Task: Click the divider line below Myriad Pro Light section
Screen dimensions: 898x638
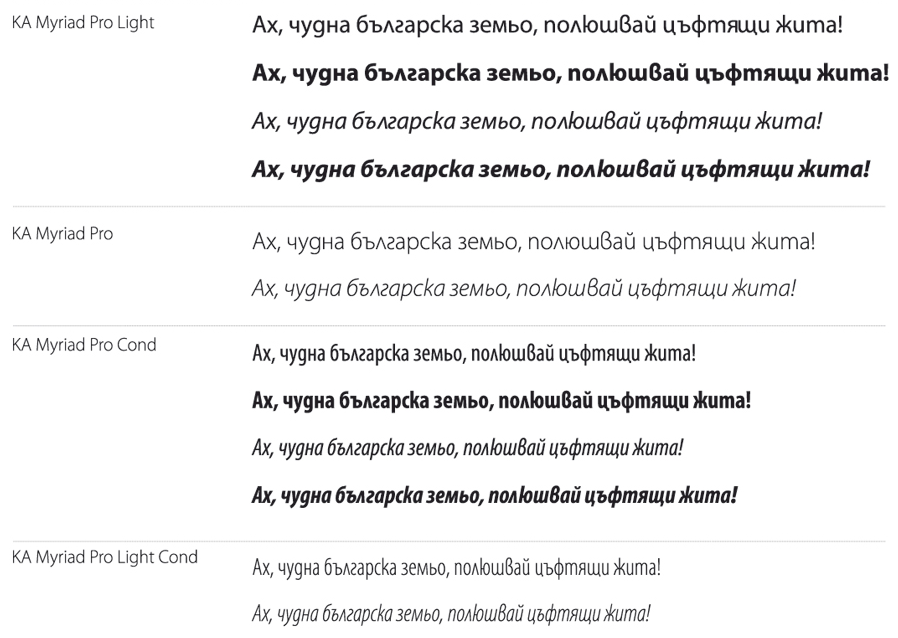Action: click(x=449, y=206)
